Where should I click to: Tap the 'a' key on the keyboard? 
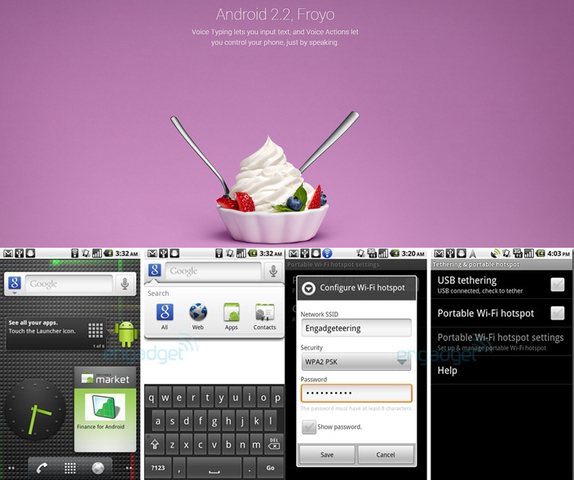(x=158, y=421)
